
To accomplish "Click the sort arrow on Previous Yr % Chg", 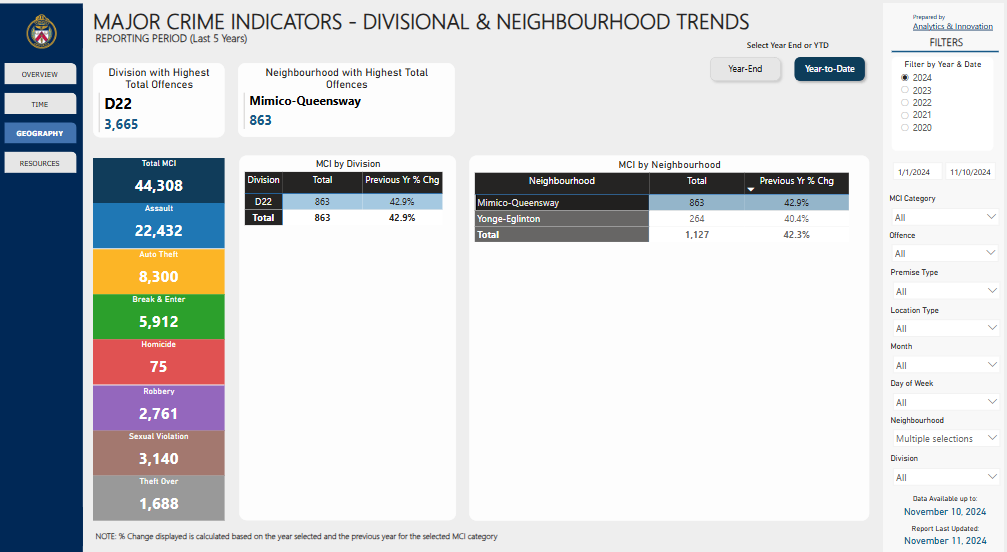I will click(x=751, y=189).
